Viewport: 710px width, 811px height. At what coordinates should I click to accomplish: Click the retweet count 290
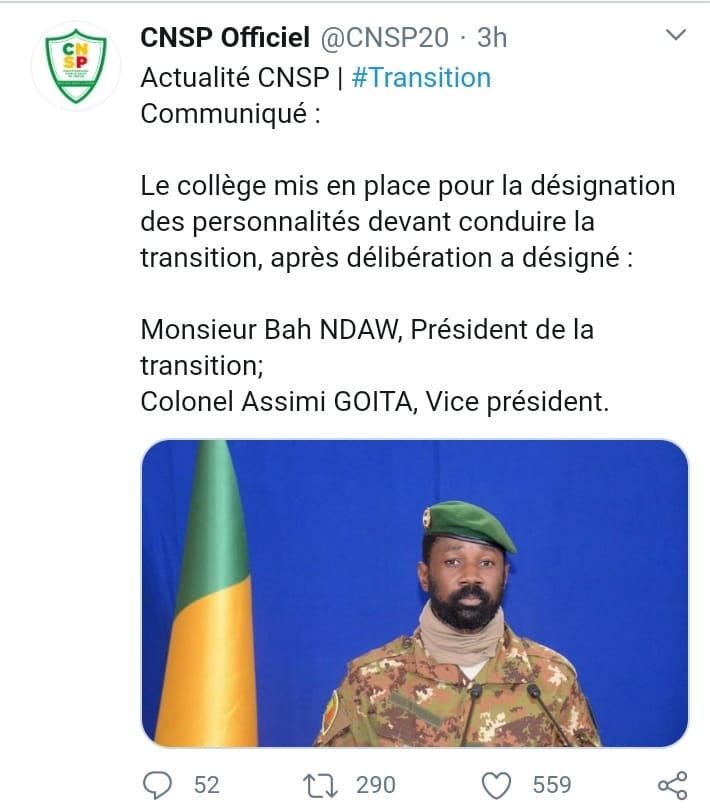(376, 784)
